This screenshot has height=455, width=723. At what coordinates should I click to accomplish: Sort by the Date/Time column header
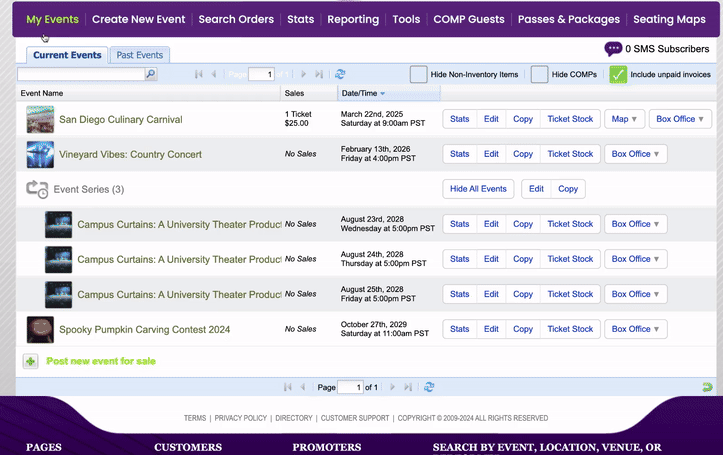[360, 93]
